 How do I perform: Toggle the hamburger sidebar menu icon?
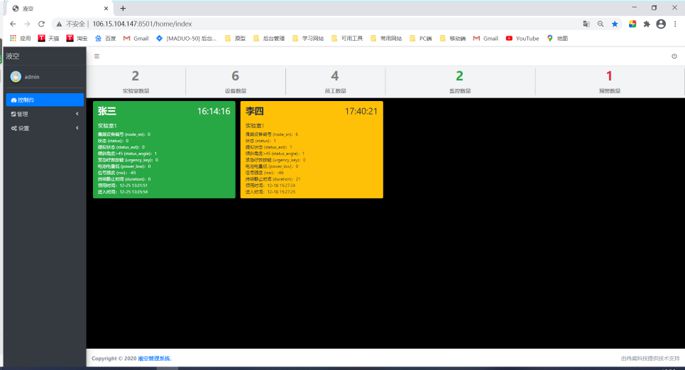(x=97, y=56)
